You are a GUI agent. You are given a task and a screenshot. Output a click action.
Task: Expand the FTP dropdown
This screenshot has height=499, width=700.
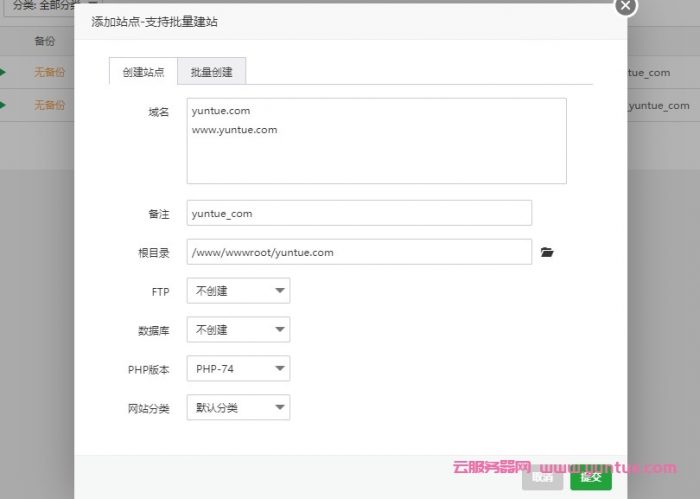[238, 292]
